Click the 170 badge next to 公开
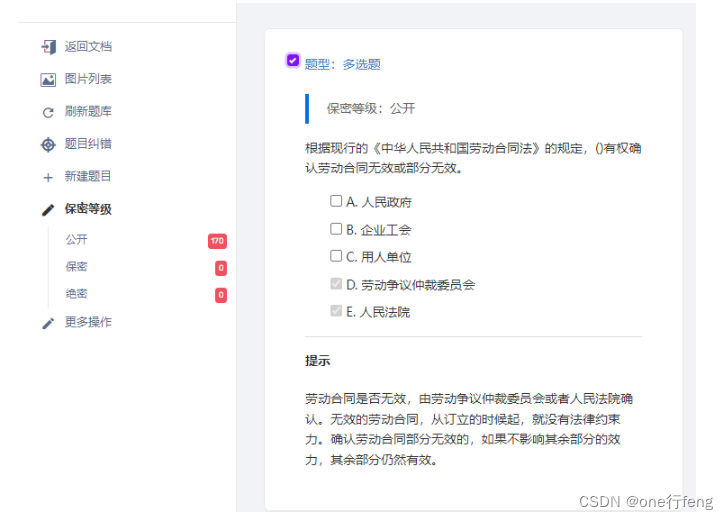 click(x=217, y=241)
